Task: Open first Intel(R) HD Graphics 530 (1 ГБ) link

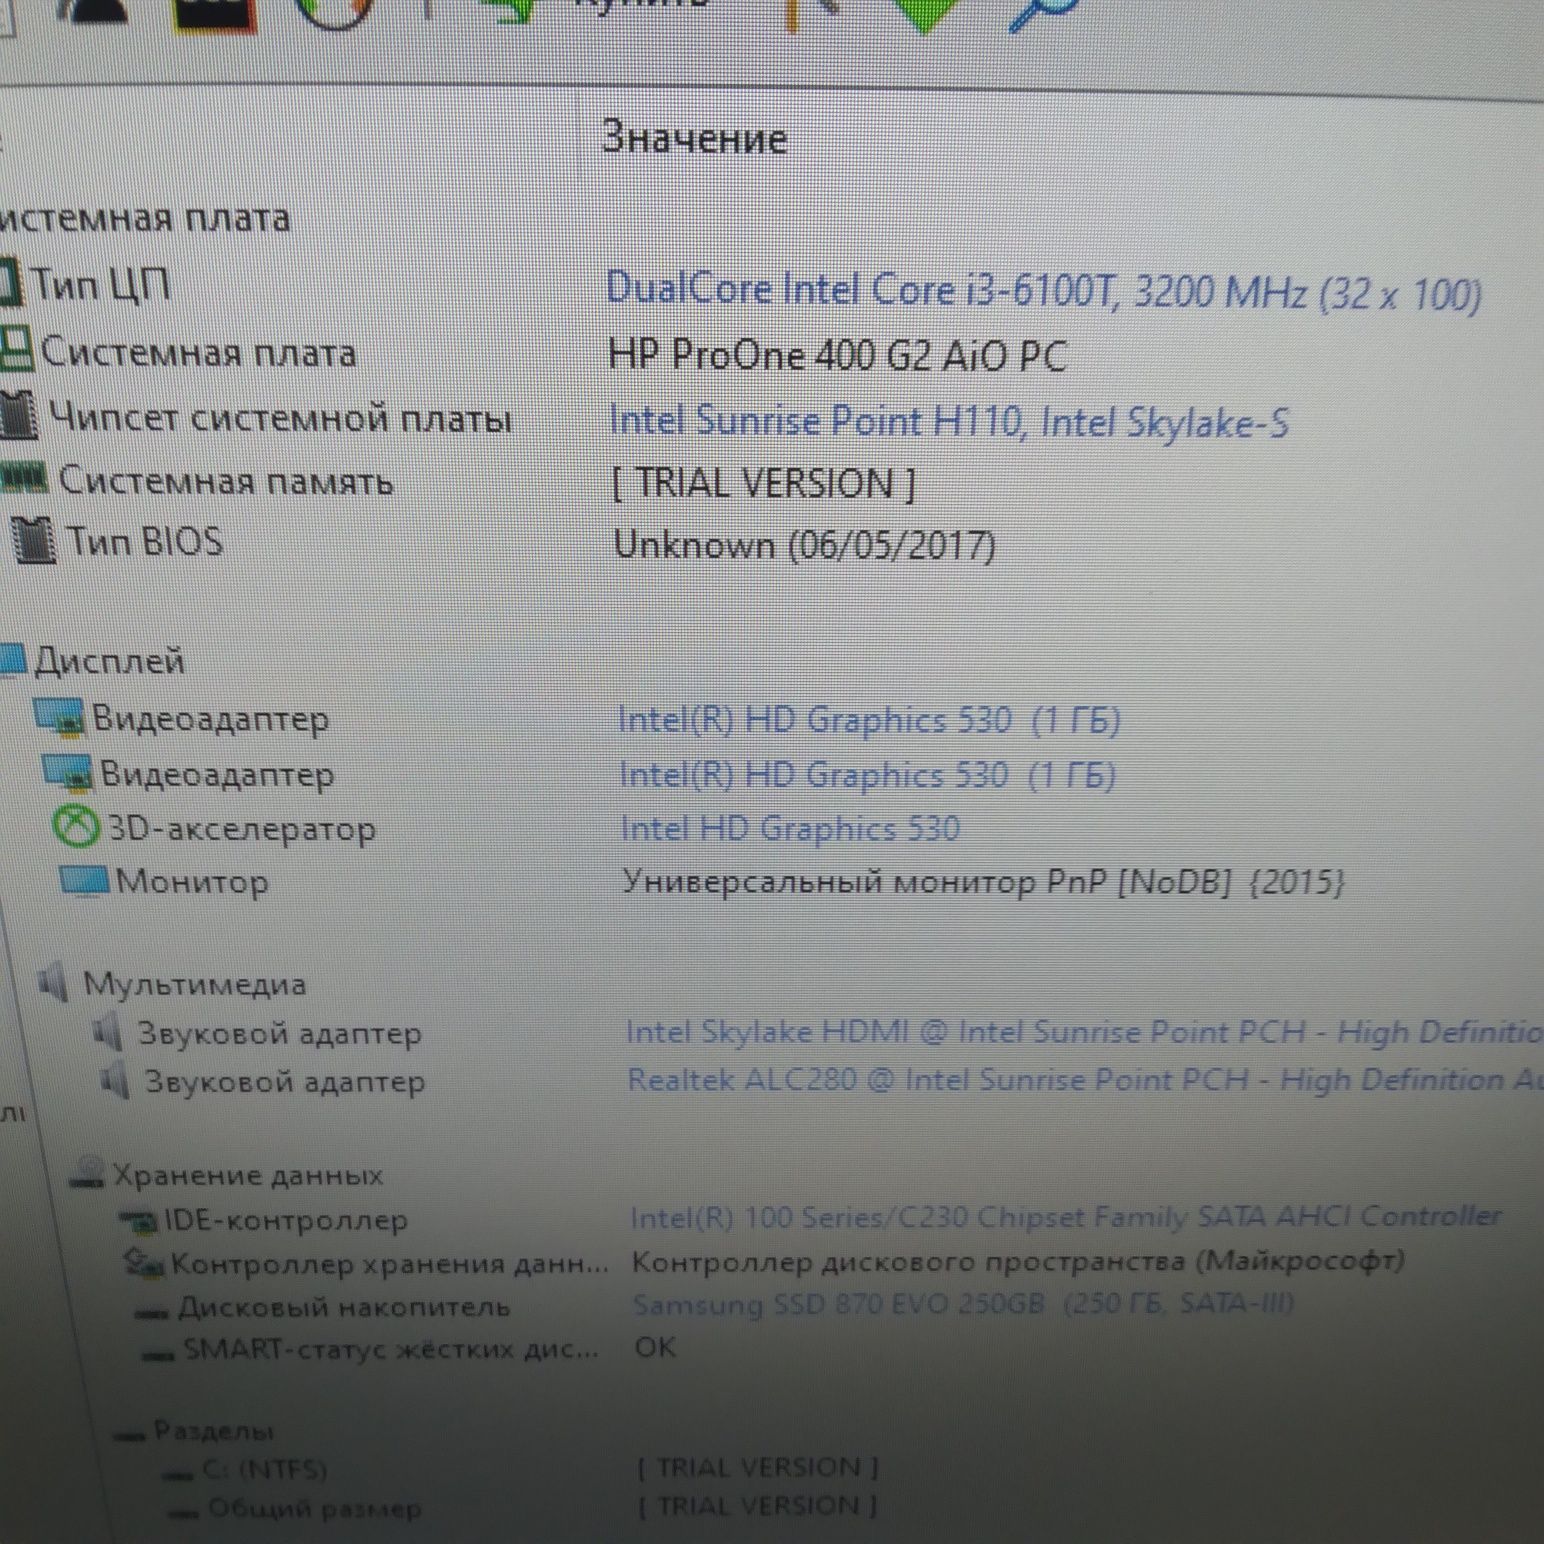Action: click(869, 720)
